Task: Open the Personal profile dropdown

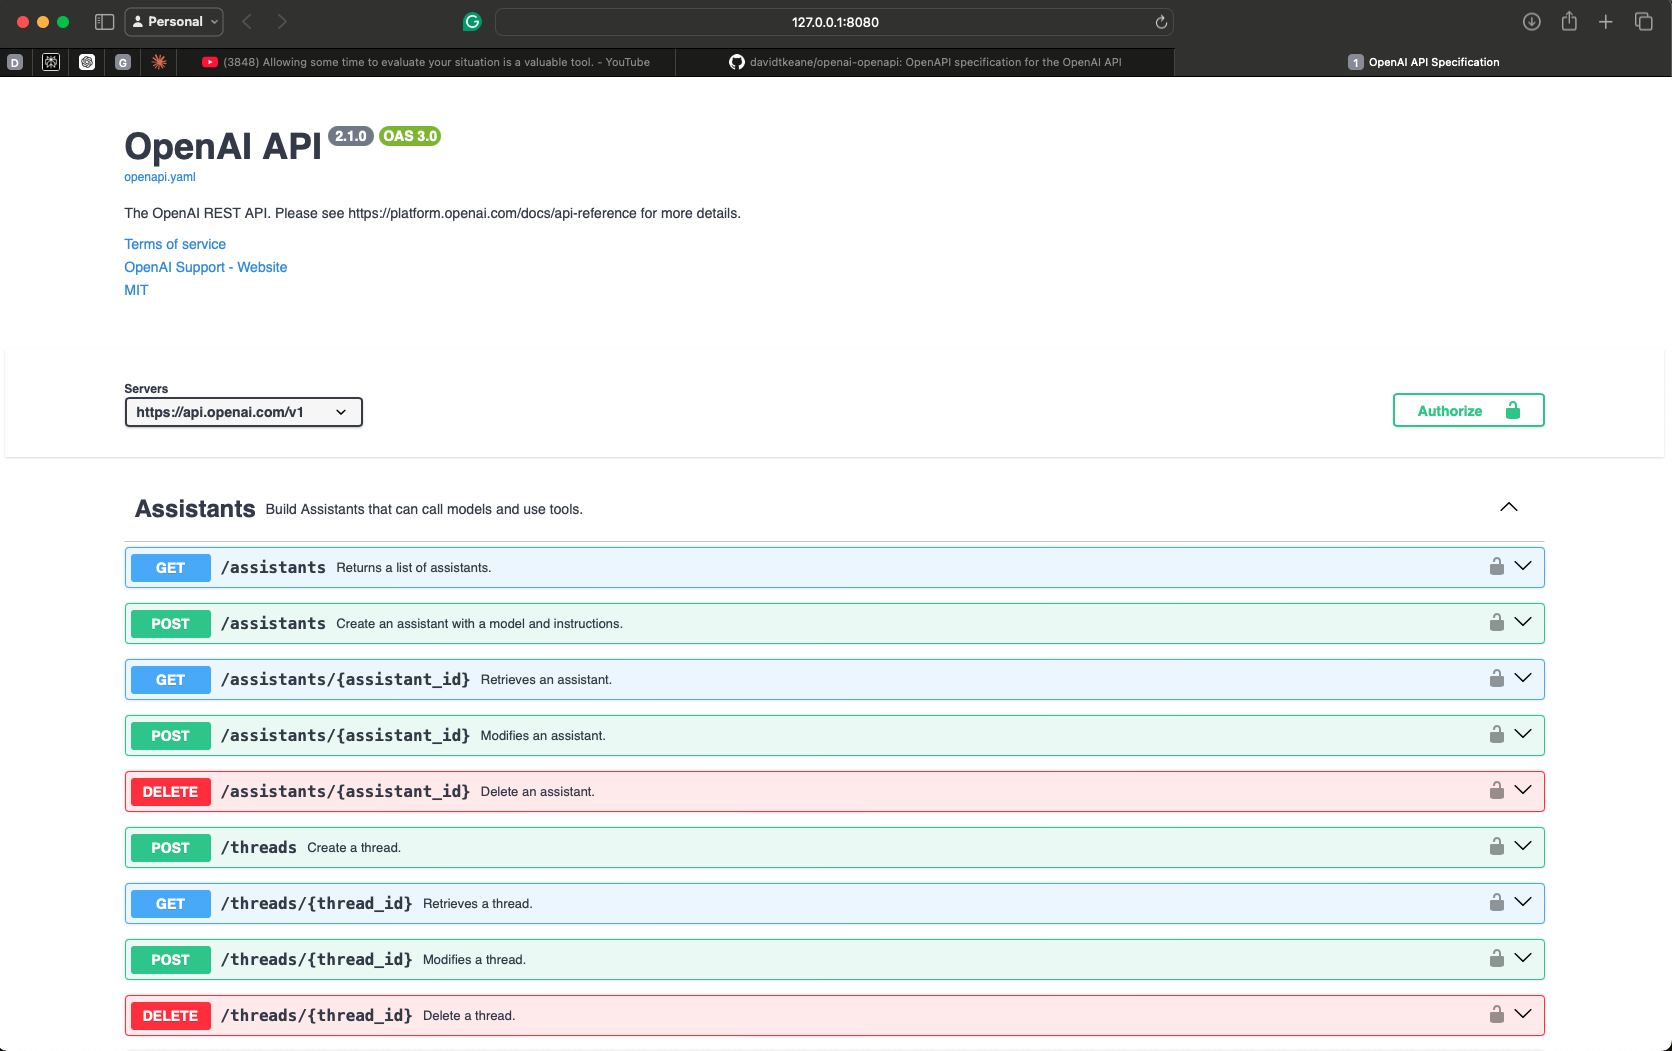Action: pyautogui.click(x=174, y=22)
